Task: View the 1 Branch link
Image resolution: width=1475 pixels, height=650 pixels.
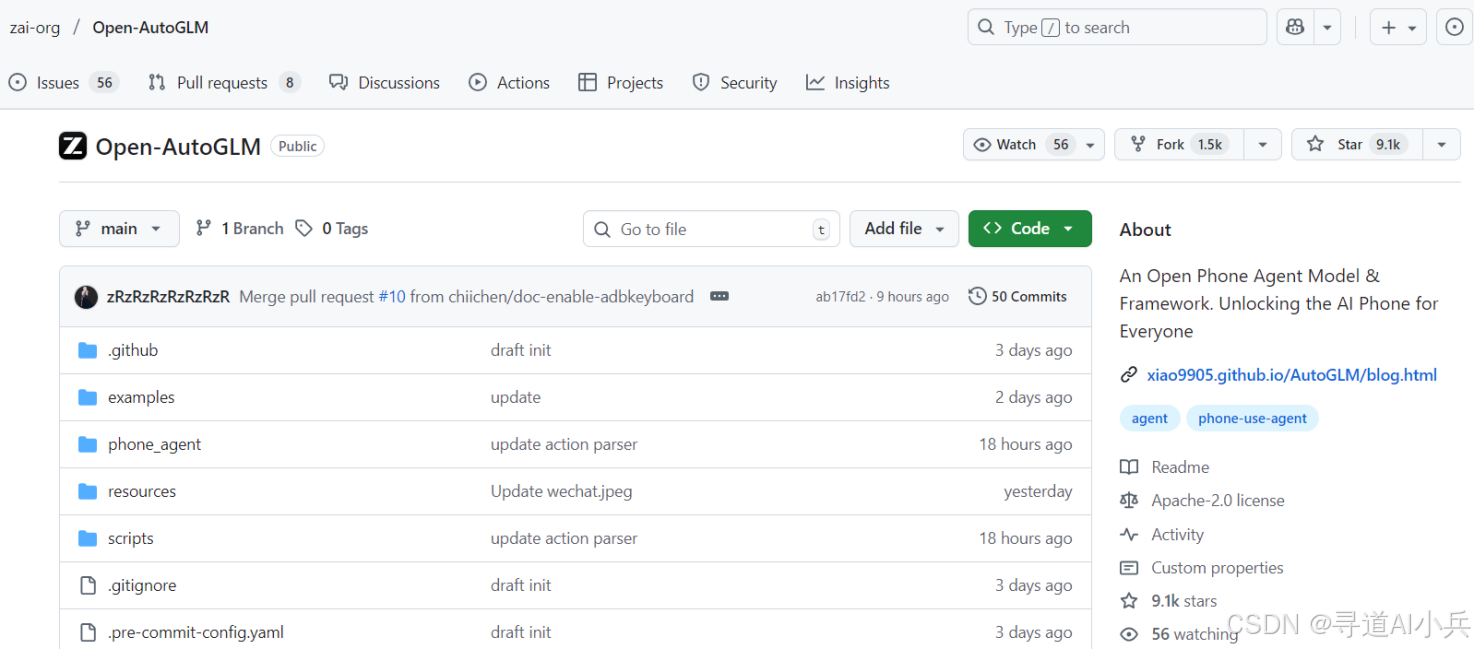Action: 240,229
